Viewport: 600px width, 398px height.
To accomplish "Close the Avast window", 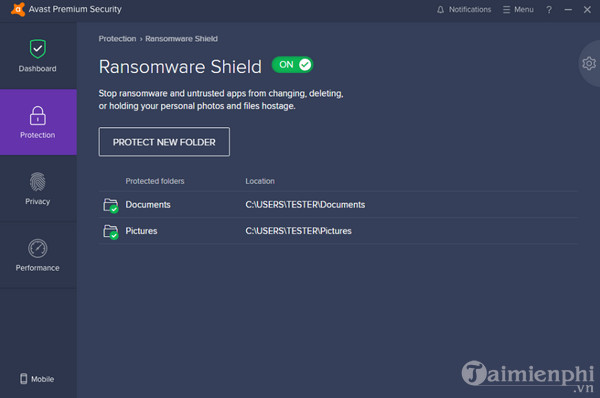I will click(x=587, y=10).
